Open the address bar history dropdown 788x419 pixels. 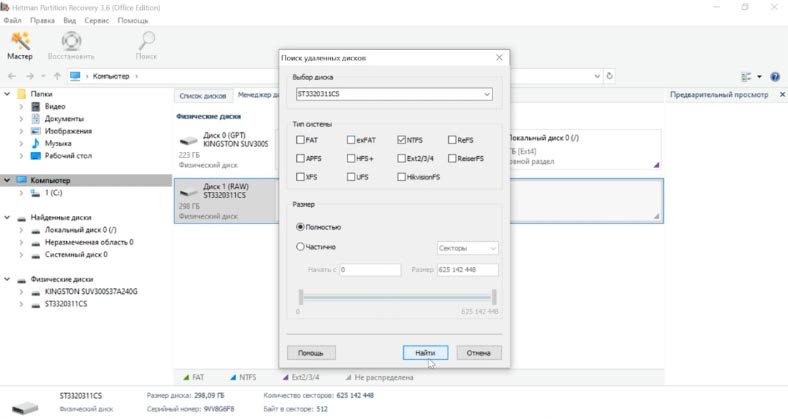click(597, 76)
